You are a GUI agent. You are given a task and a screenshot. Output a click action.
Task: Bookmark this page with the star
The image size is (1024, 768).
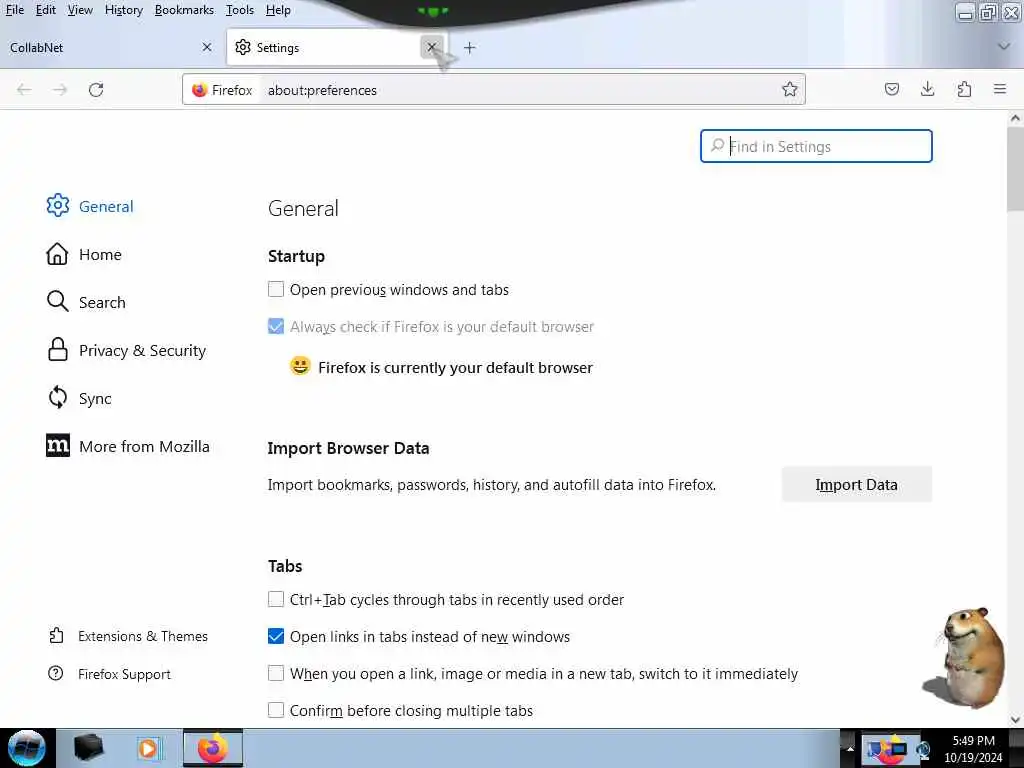[x=790, y=89]
